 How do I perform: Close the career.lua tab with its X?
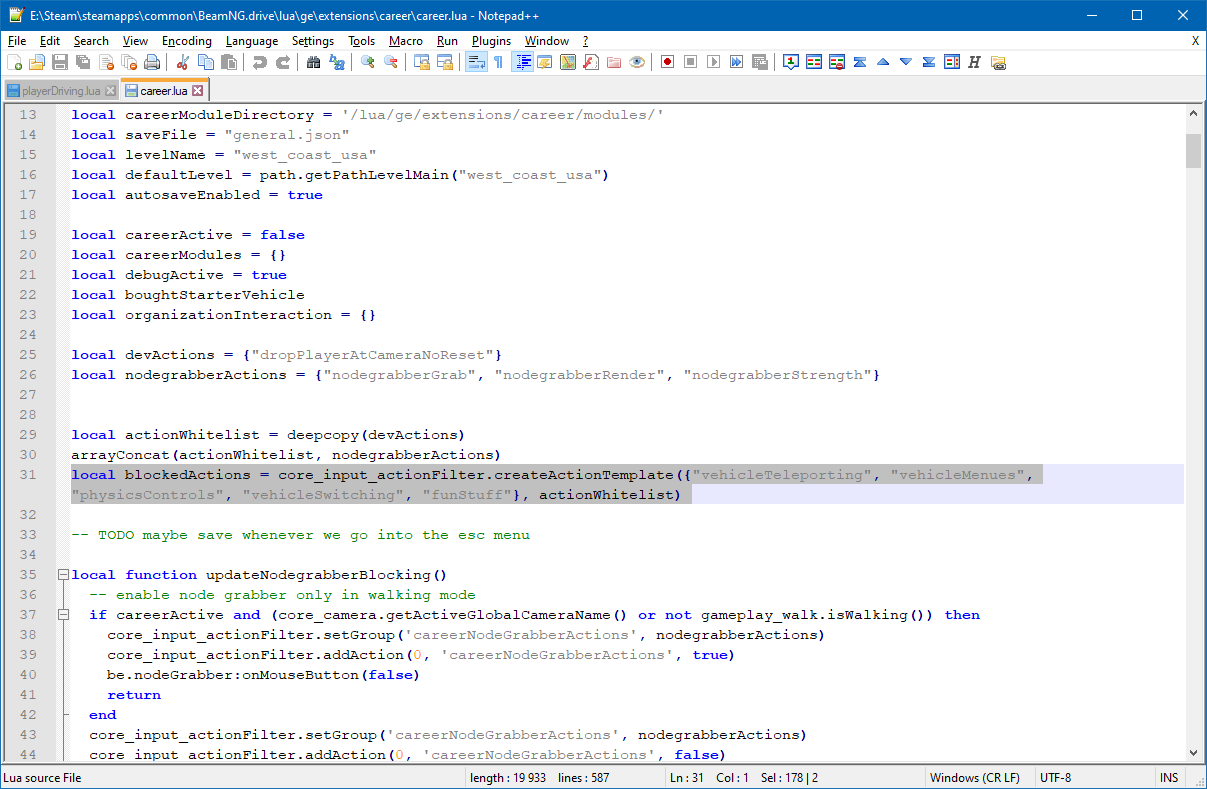(198, 91)
